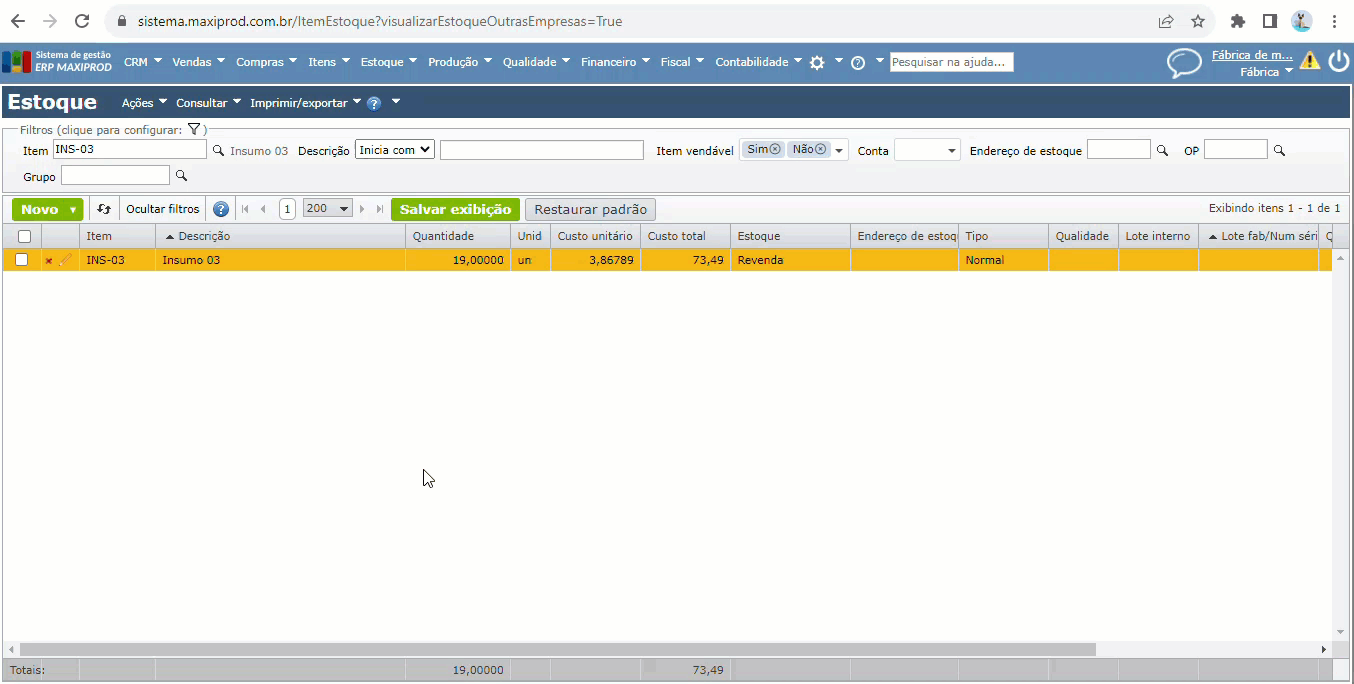The height and width of the screenshot is (684, 1354).
Task: Open the Produção menu
Action: tap(460, 62)
